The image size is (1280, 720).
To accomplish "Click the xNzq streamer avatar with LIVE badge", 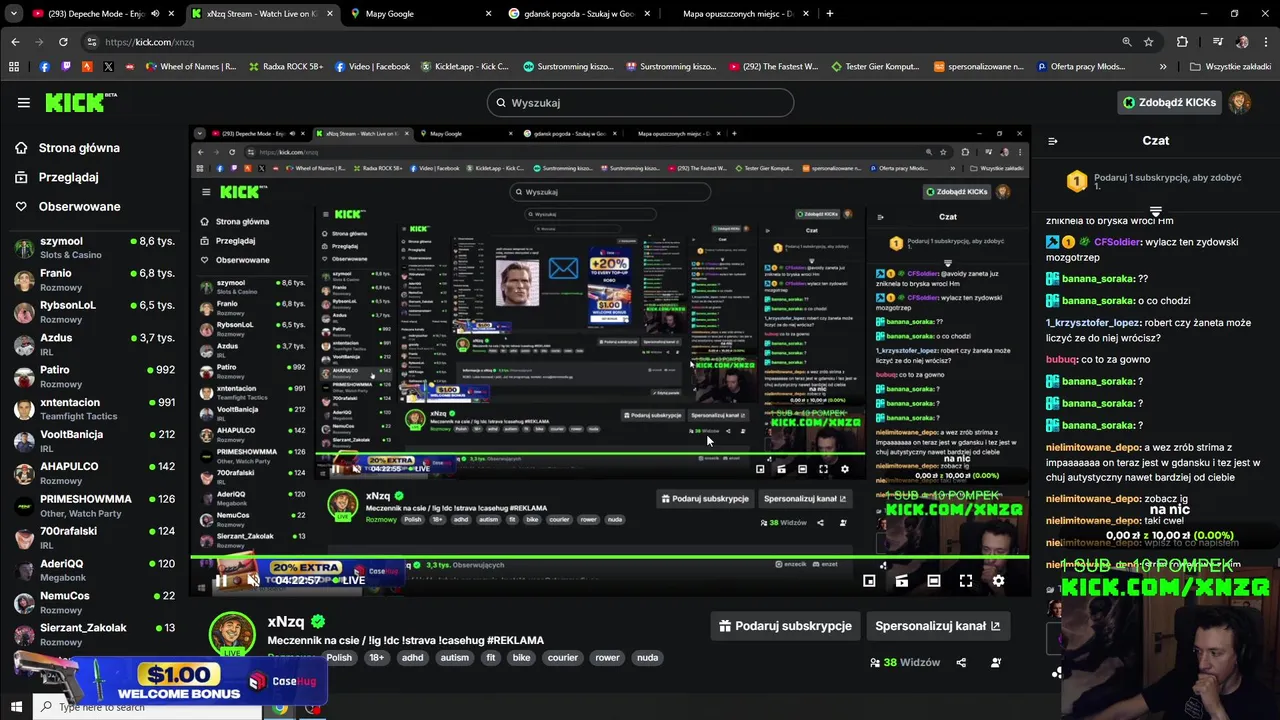I will coord(232,635).
